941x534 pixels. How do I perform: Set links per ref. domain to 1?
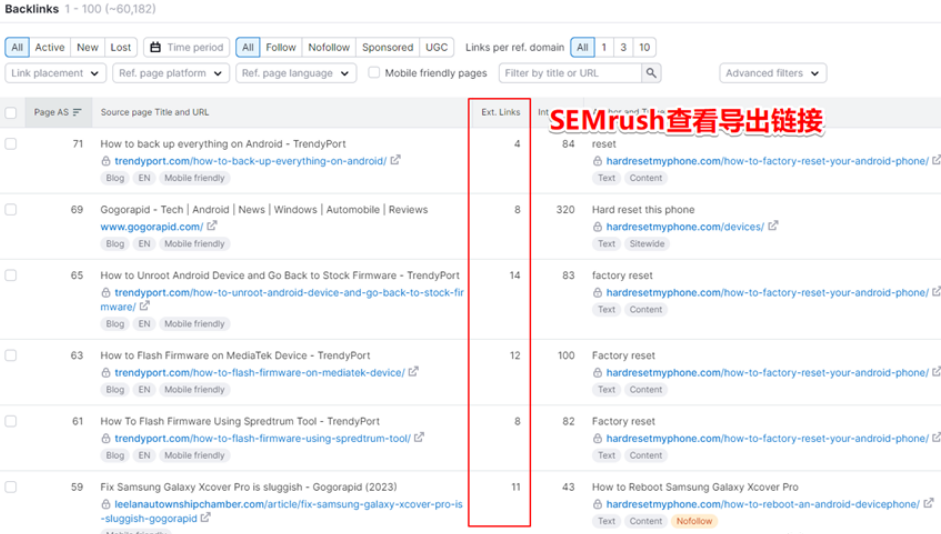(x=604, y=47)
